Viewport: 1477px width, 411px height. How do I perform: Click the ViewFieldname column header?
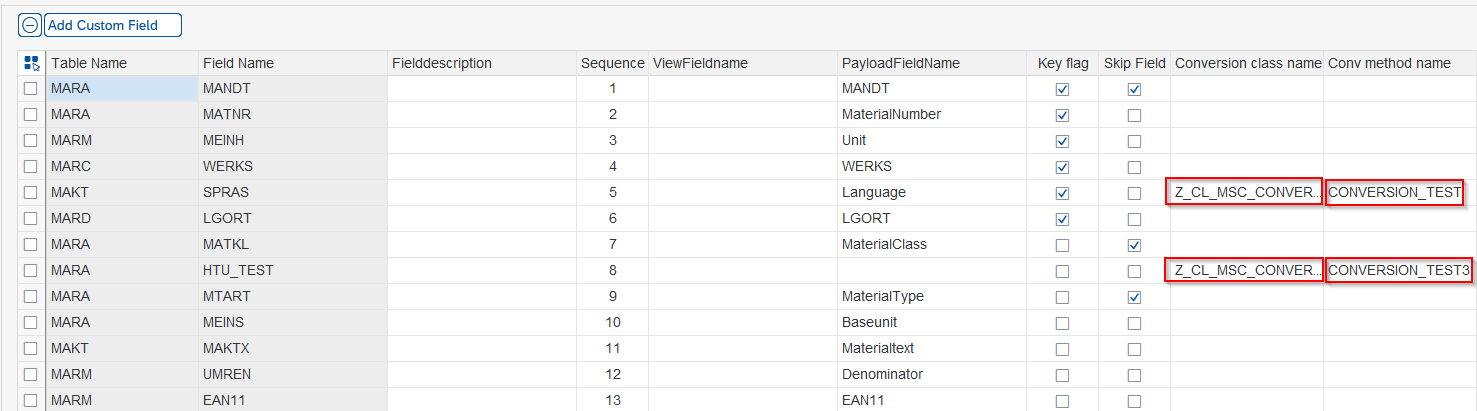(x=743, y=63)
